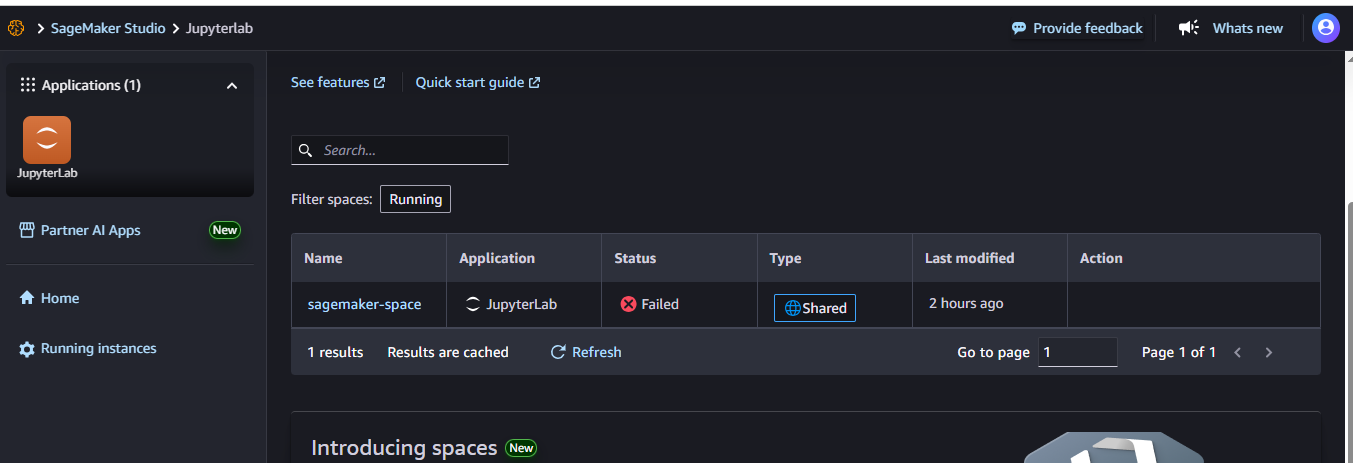This screenshot has width=1353, height=463.
Task: Click the spaces Search field
Action: [x=400, y=150]
